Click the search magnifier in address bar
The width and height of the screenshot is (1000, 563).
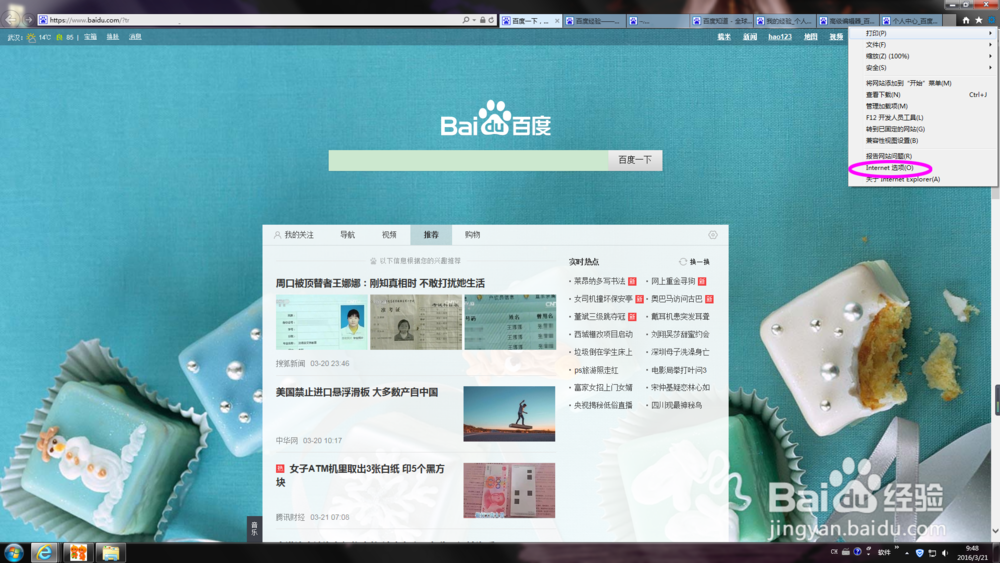466,20
